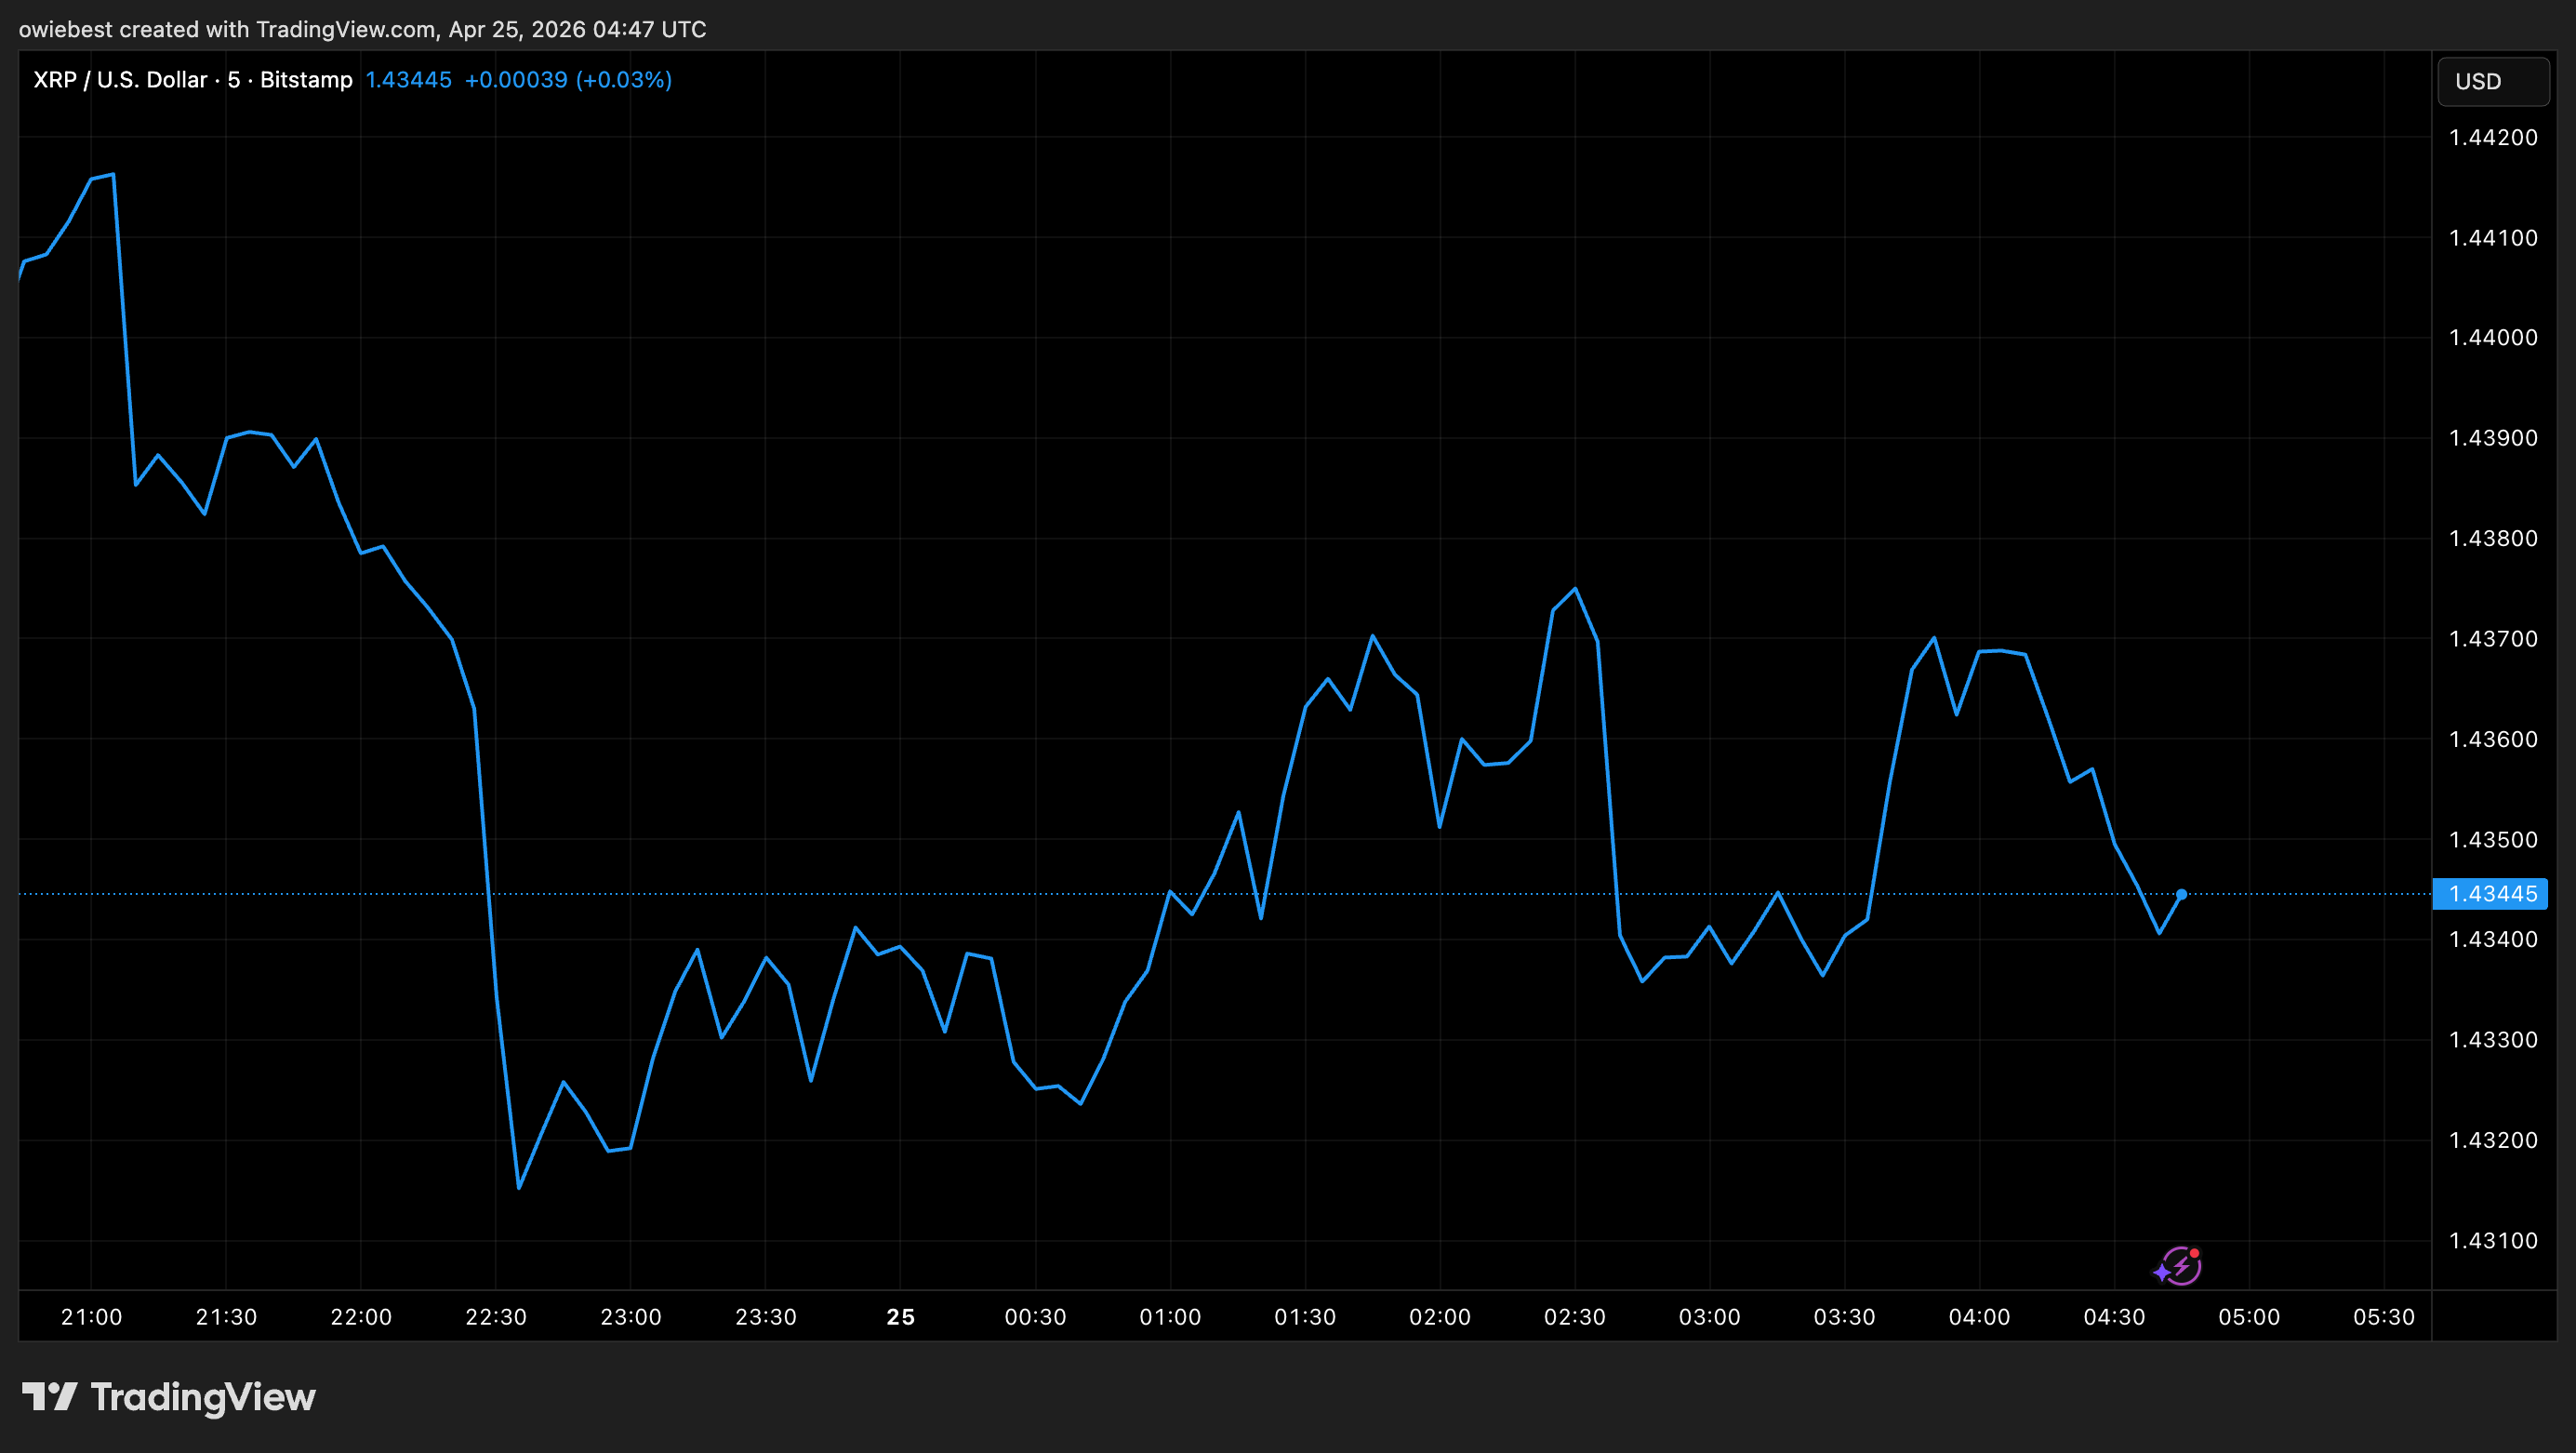The image size is (2576, 1453).
Task: Click the 1.43100 price axis label
Action: tap(2492, 1241)
